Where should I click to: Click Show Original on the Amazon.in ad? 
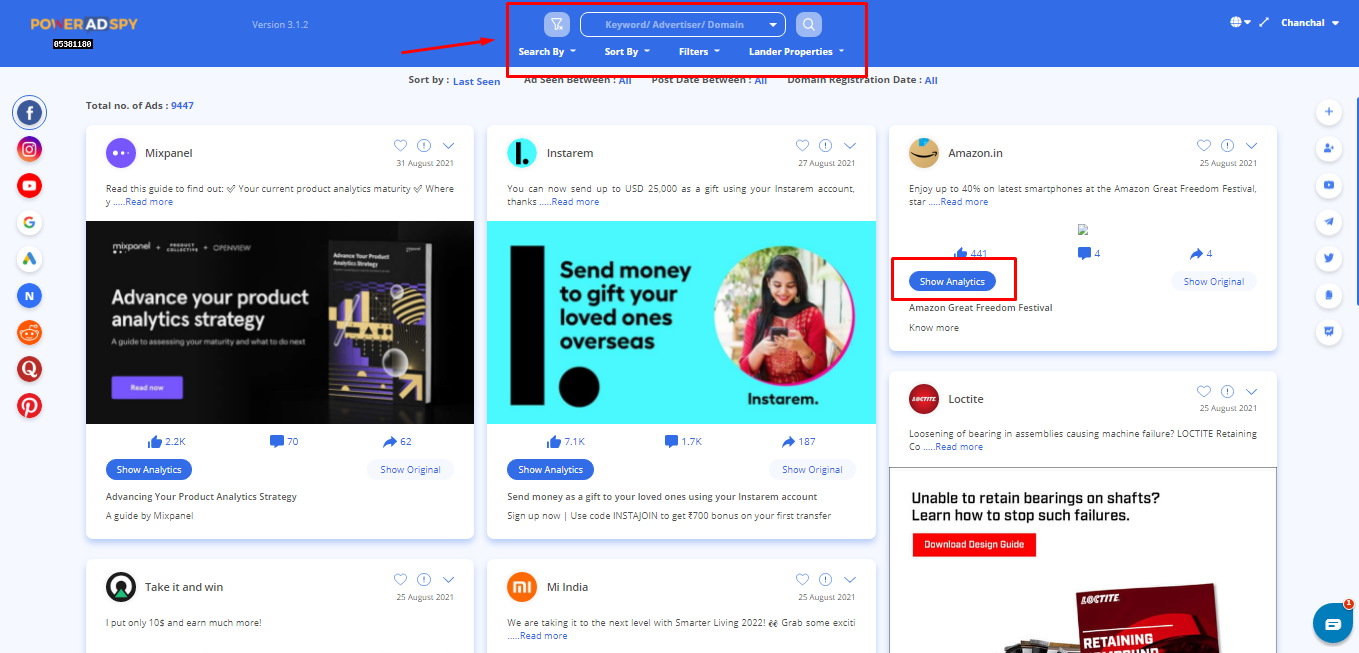coord(1214,282)
